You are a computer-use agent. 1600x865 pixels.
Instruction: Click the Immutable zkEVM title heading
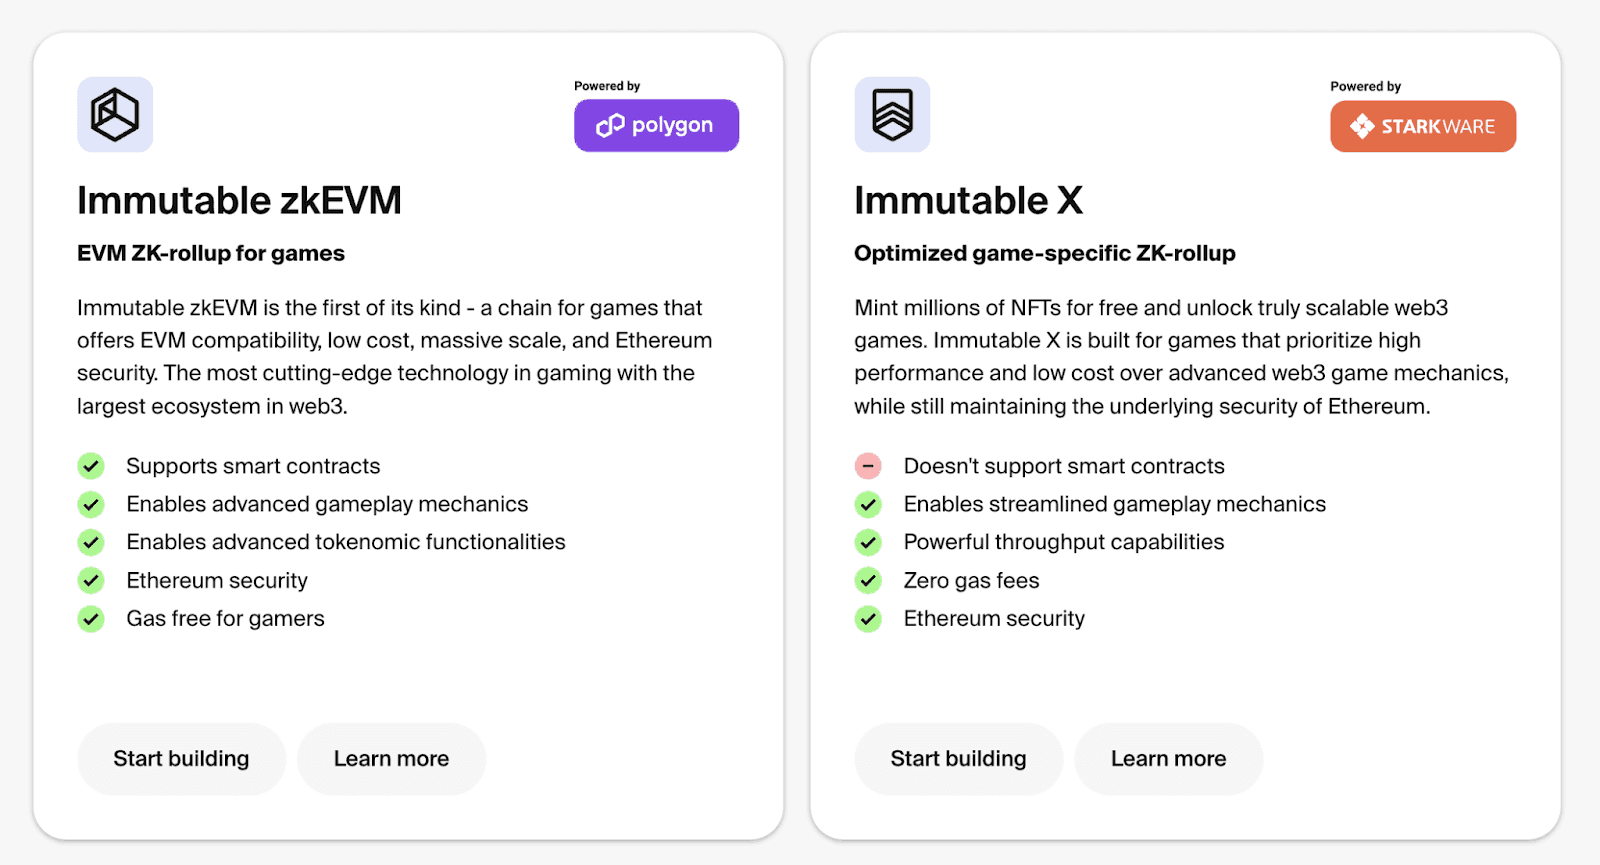[239, 200]
